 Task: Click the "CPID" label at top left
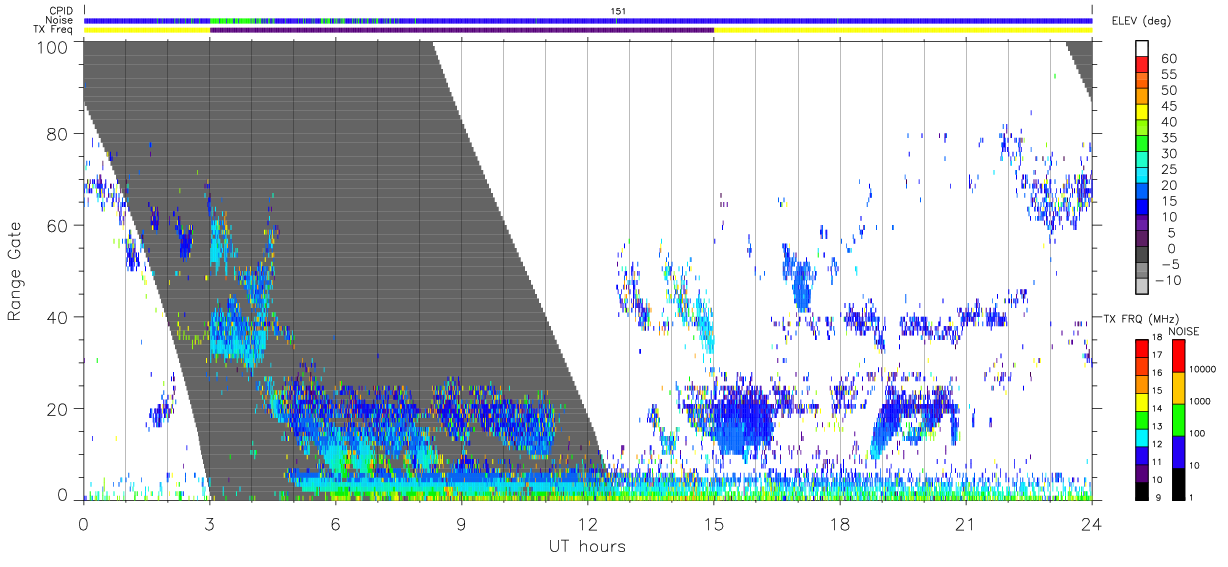(x=62, y=11)
